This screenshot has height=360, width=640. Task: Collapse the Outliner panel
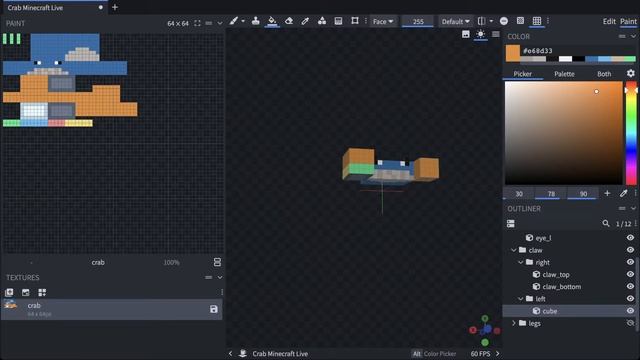(633, 209)
